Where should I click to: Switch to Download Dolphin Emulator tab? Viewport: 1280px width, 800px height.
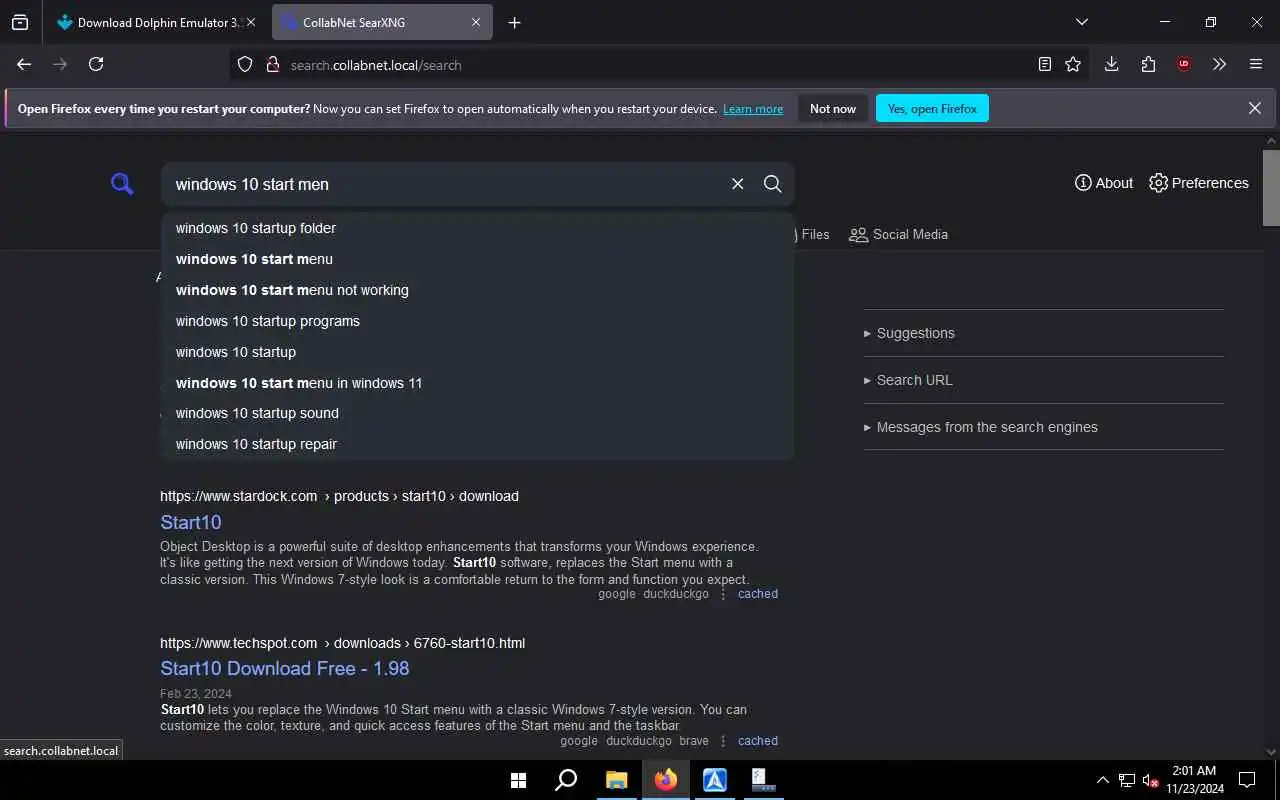click(155, 22)
